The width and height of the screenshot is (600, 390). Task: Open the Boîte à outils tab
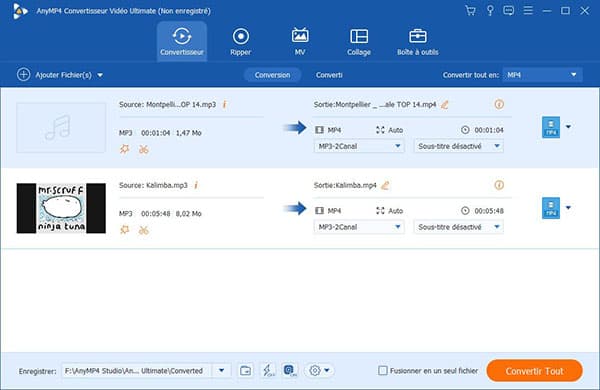(x=417, y=41)
